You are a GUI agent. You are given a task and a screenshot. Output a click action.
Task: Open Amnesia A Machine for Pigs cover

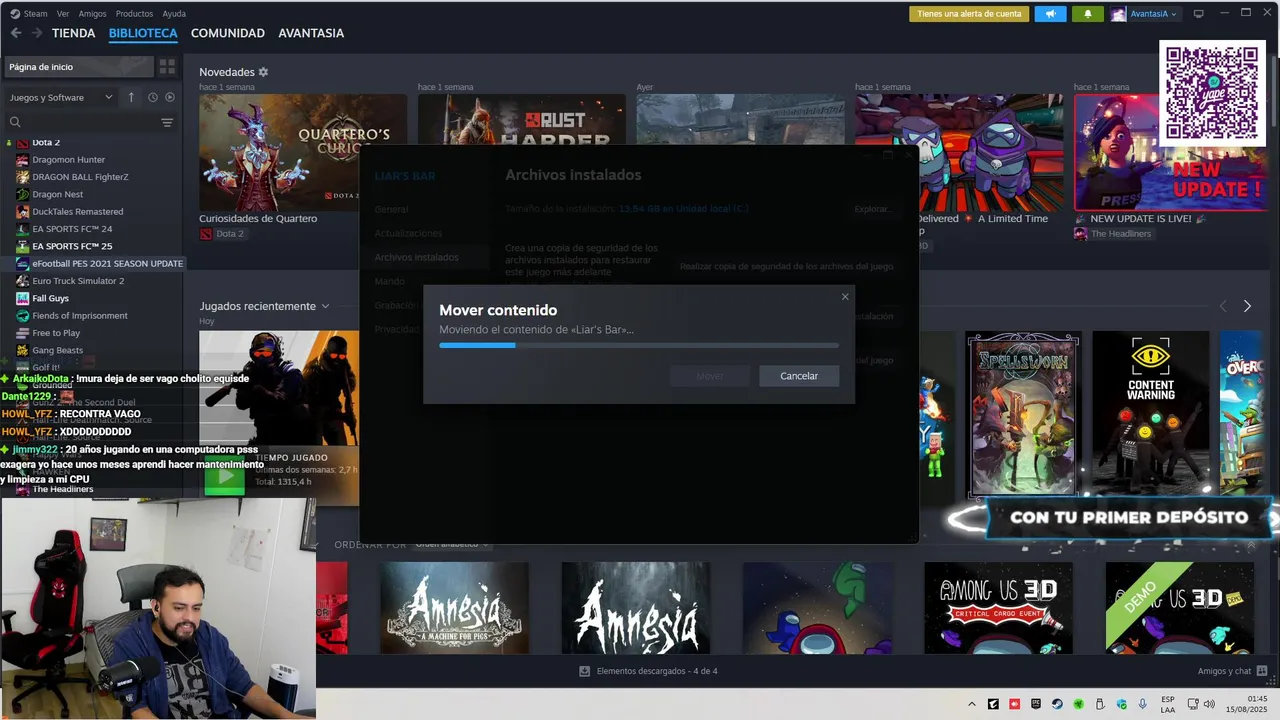tap(454, 608)
